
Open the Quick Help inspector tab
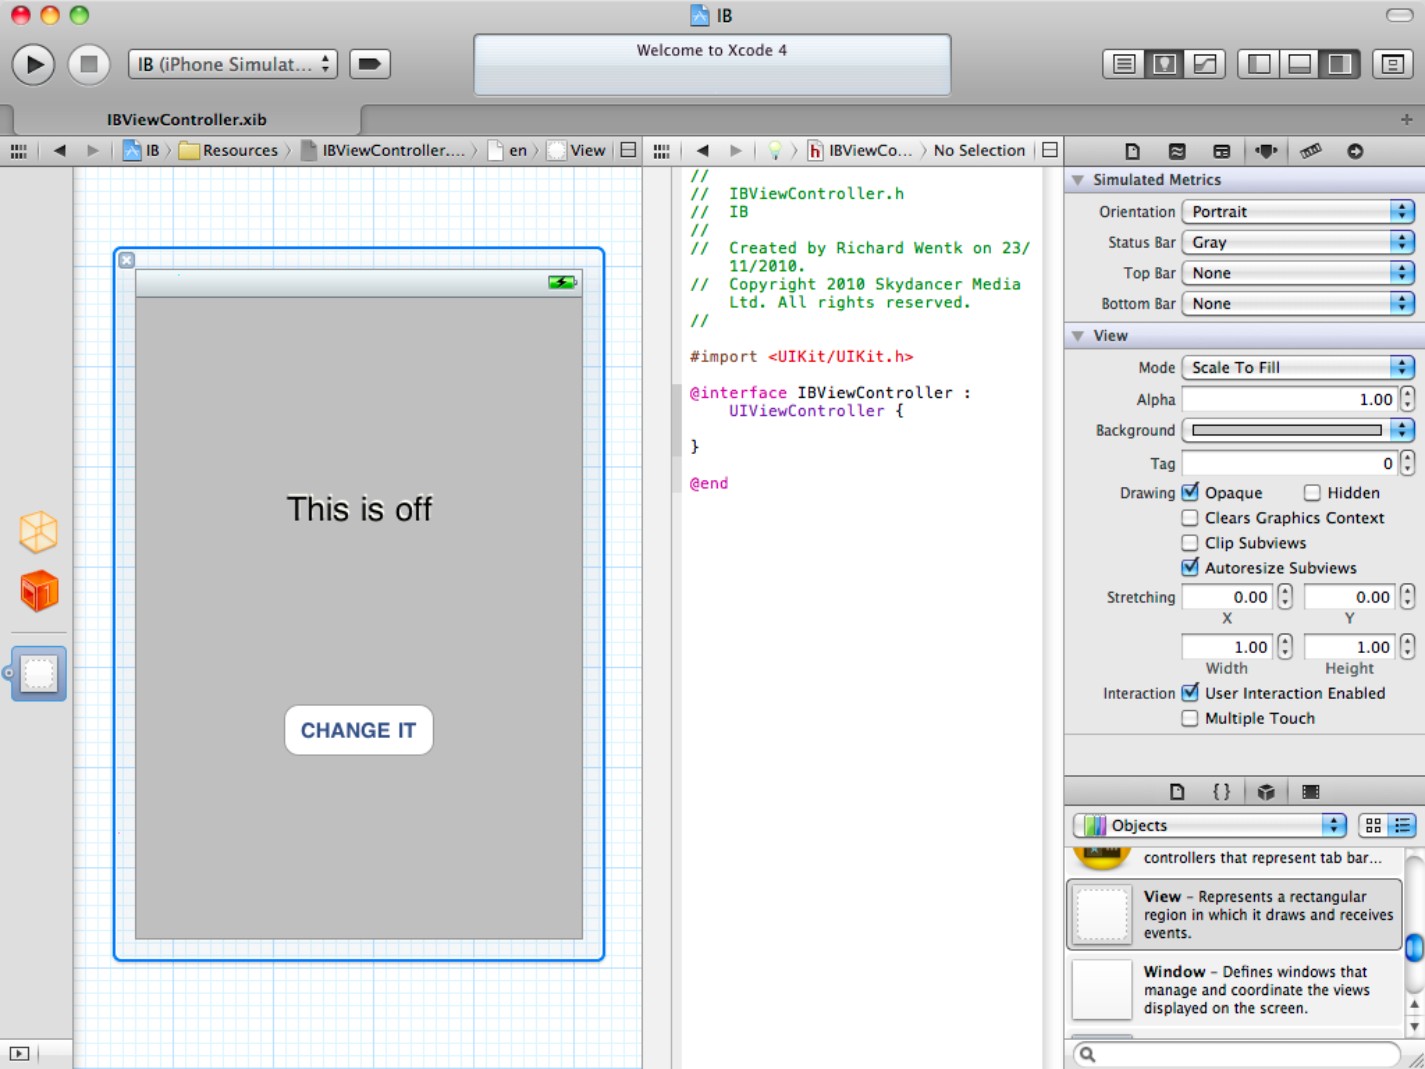(x=1177, y=151)
